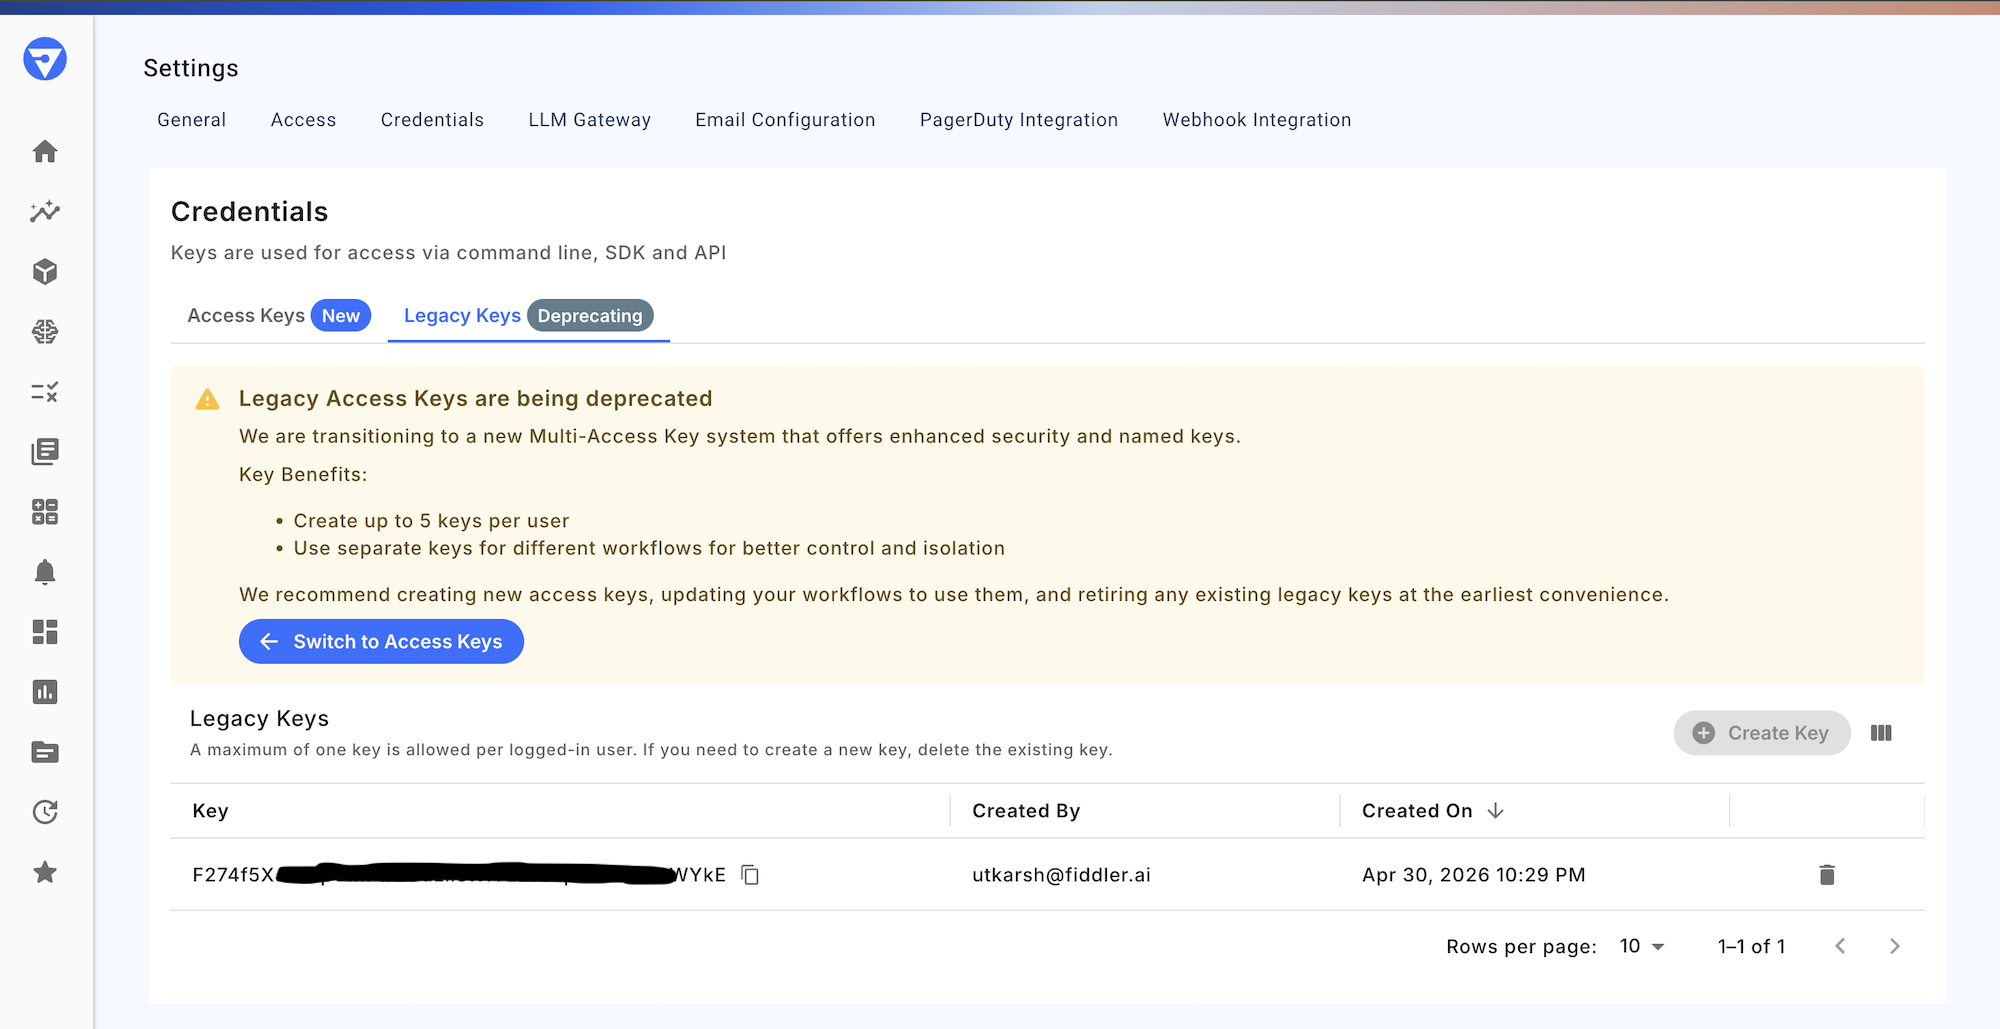Switch to the Access Keys sub-tab
The height and width of the screenshot is (1029, 2000).
coord(279,316)
